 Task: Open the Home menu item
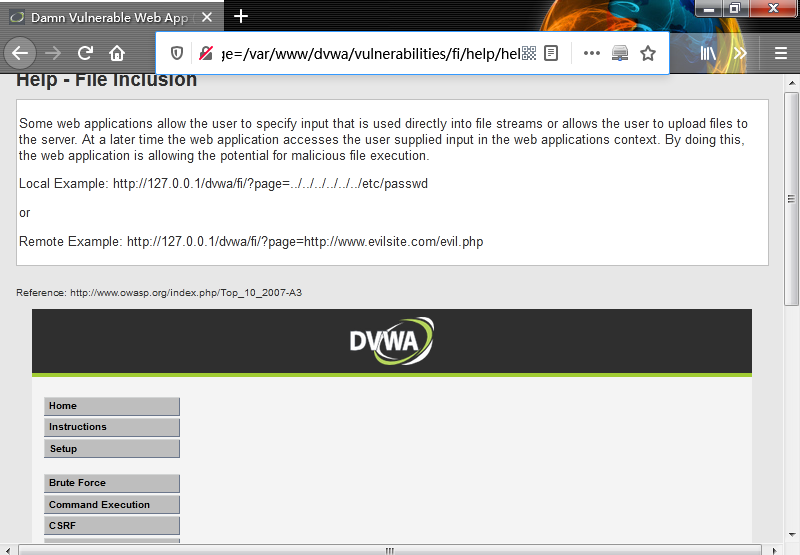click(x=112, y=406)
